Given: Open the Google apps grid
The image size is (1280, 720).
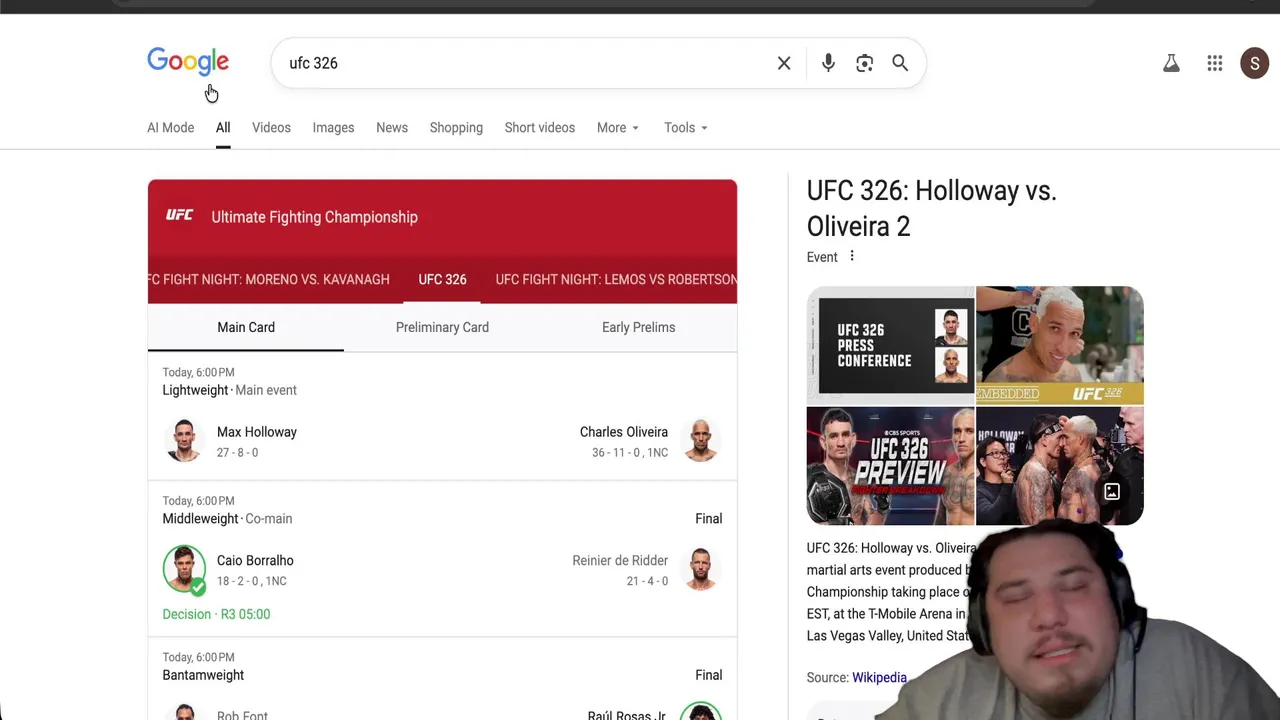Looking at the screenshot, I should pos(1215,63).
